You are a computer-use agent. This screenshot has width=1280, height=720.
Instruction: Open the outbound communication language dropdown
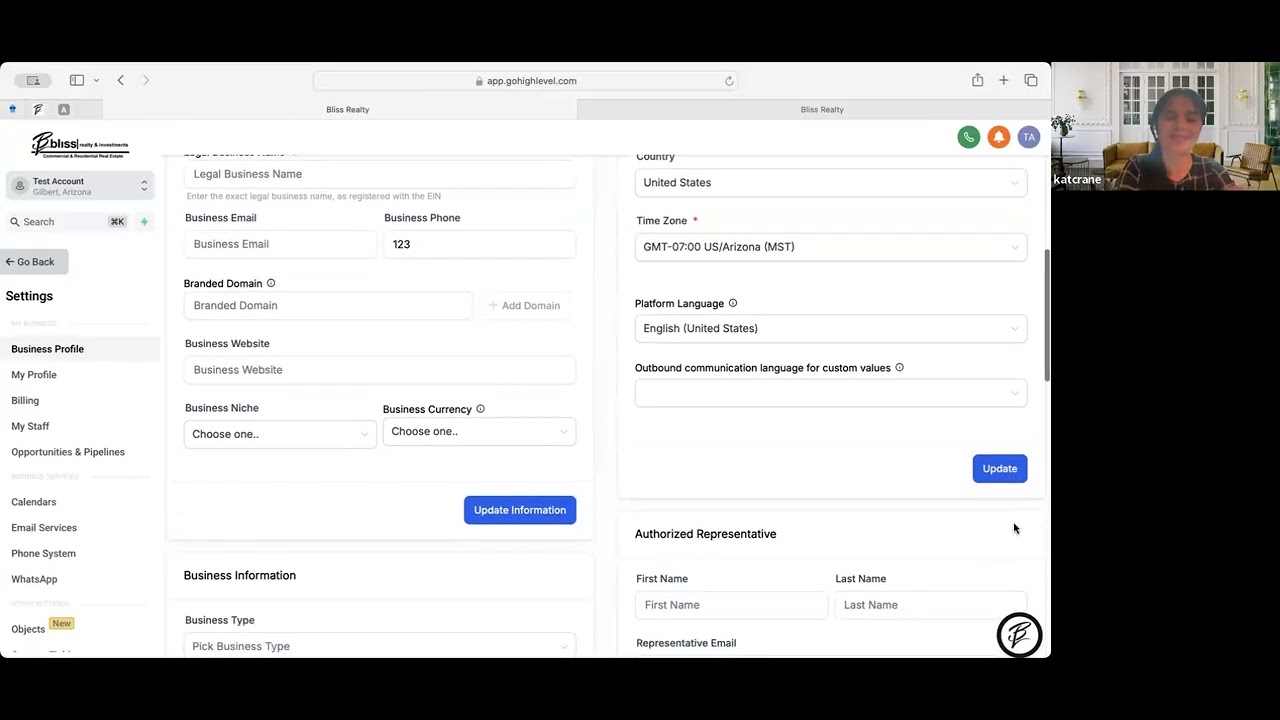831,393
